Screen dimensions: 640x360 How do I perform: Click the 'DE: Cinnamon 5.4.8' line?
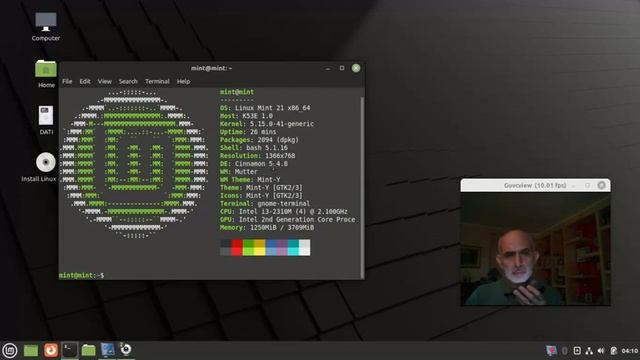[253, 164]
